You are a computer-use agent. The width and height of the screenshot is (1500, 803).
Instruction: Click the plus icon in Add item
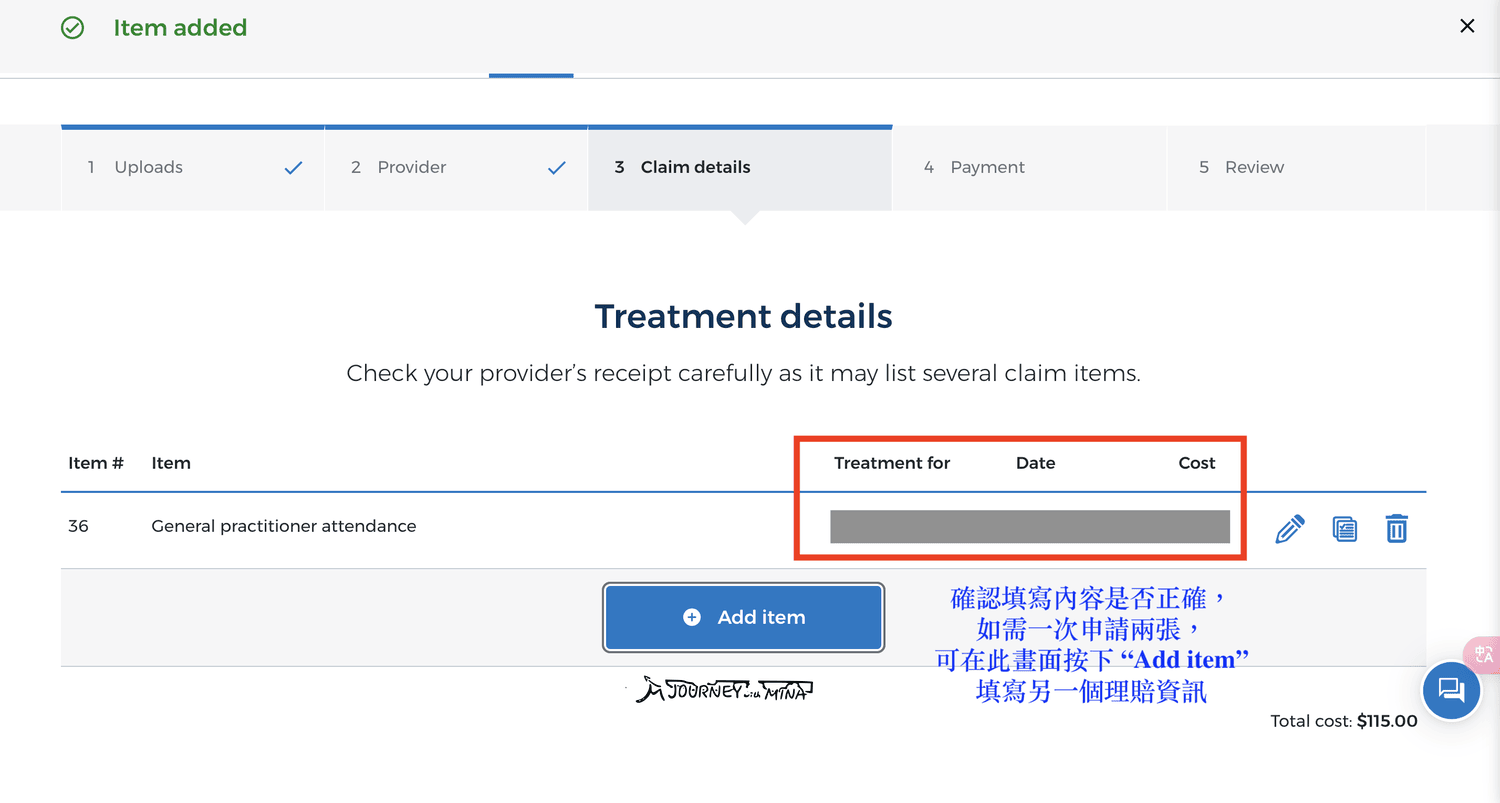691,618
